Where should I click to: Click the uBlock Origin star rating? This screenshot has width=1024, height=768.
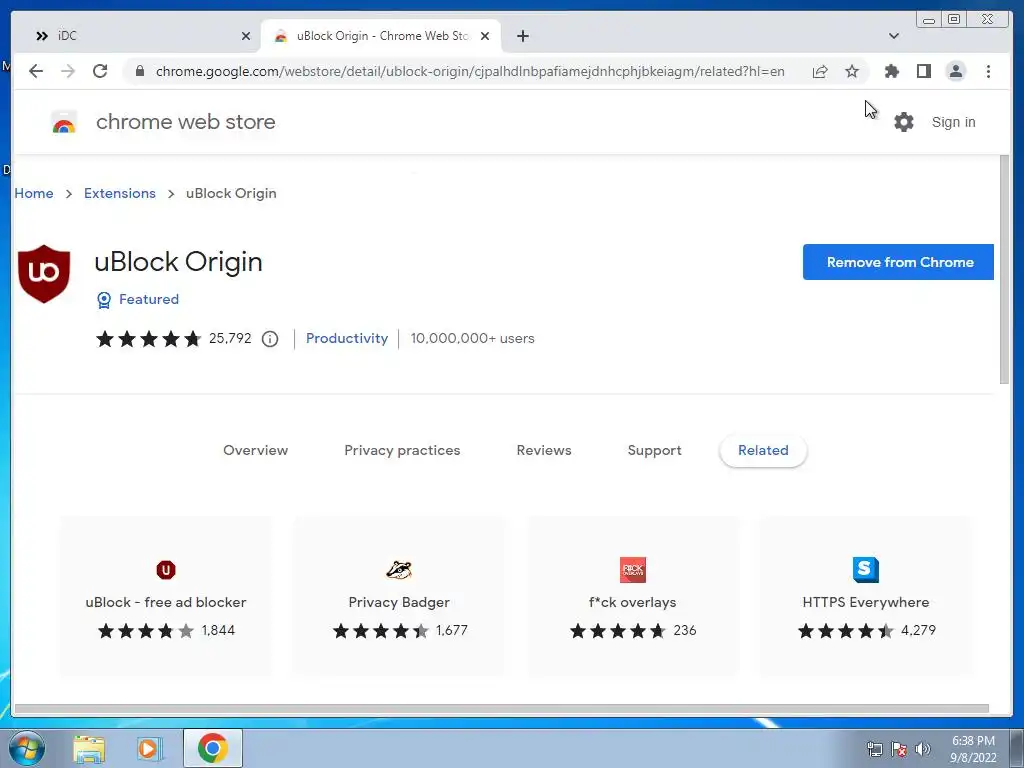pyautogui.click(x=149, y=339)
